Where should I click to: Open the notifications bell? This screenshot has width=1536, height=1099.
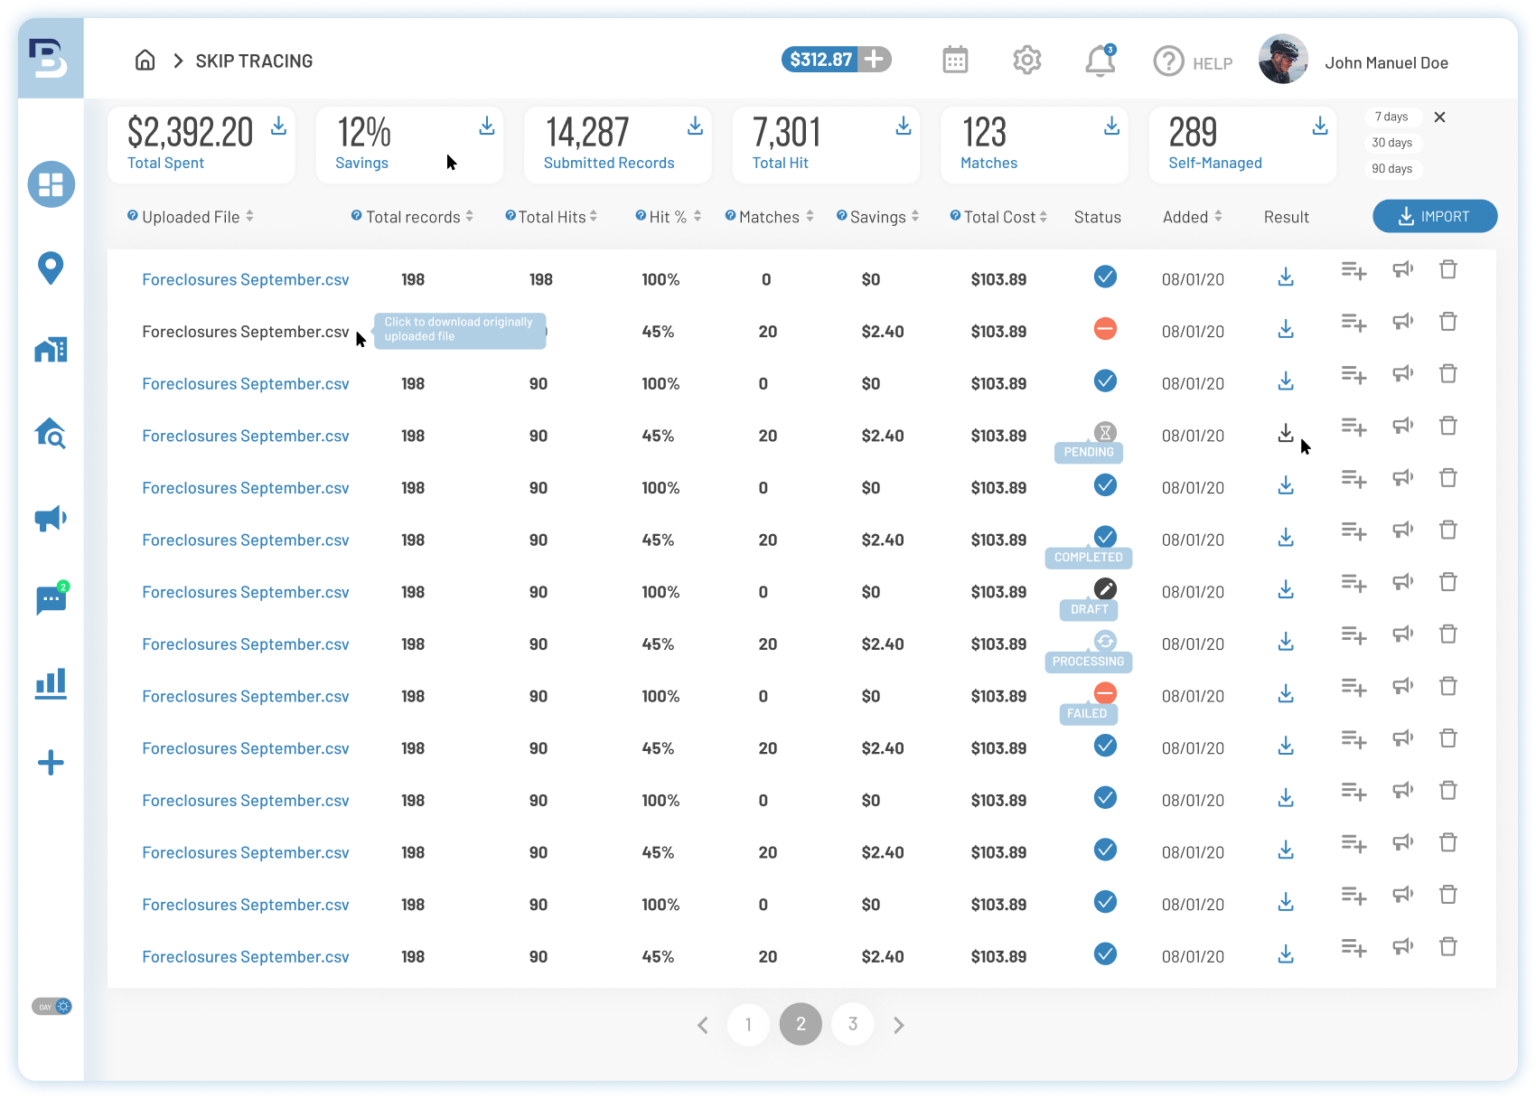1099,60
